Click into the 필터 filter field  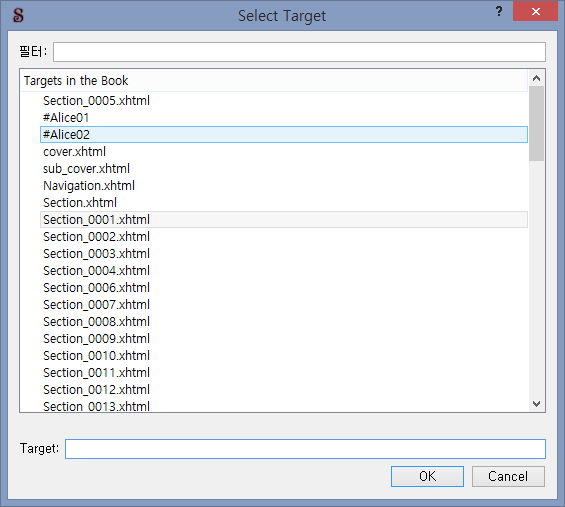tap(299, 52)
